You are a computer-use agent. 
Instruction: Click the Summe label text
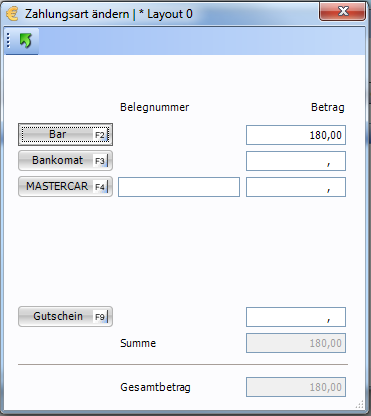[138, 343]
